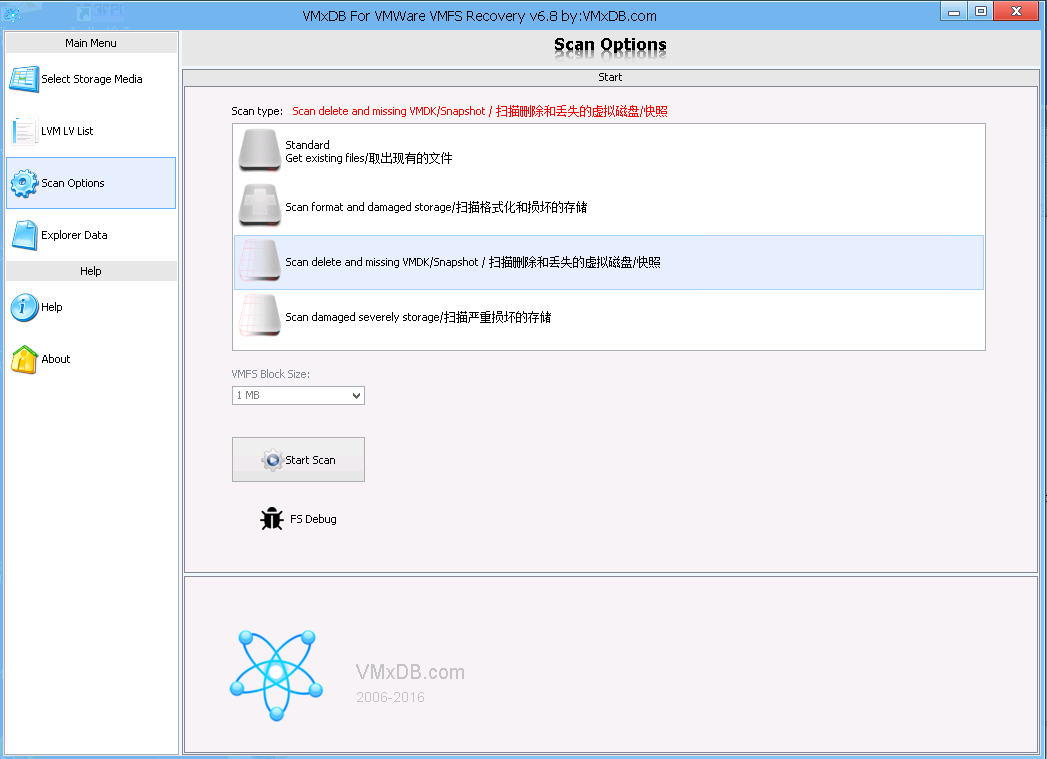The width and height of the screenshot is (1047, 759).
Task: Open Explorer Data menu item
Action: pos(91,235)
